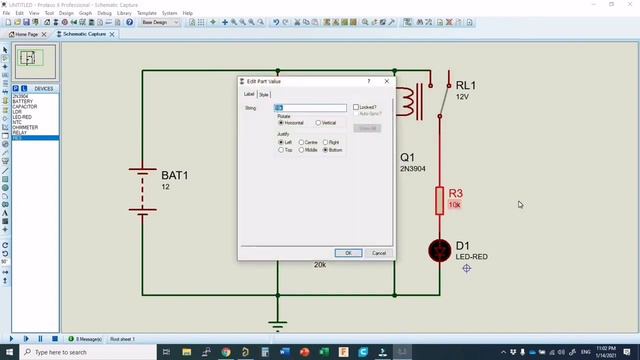
Task: Click the vertical mirror flip icon
Action: pos(5,281)
